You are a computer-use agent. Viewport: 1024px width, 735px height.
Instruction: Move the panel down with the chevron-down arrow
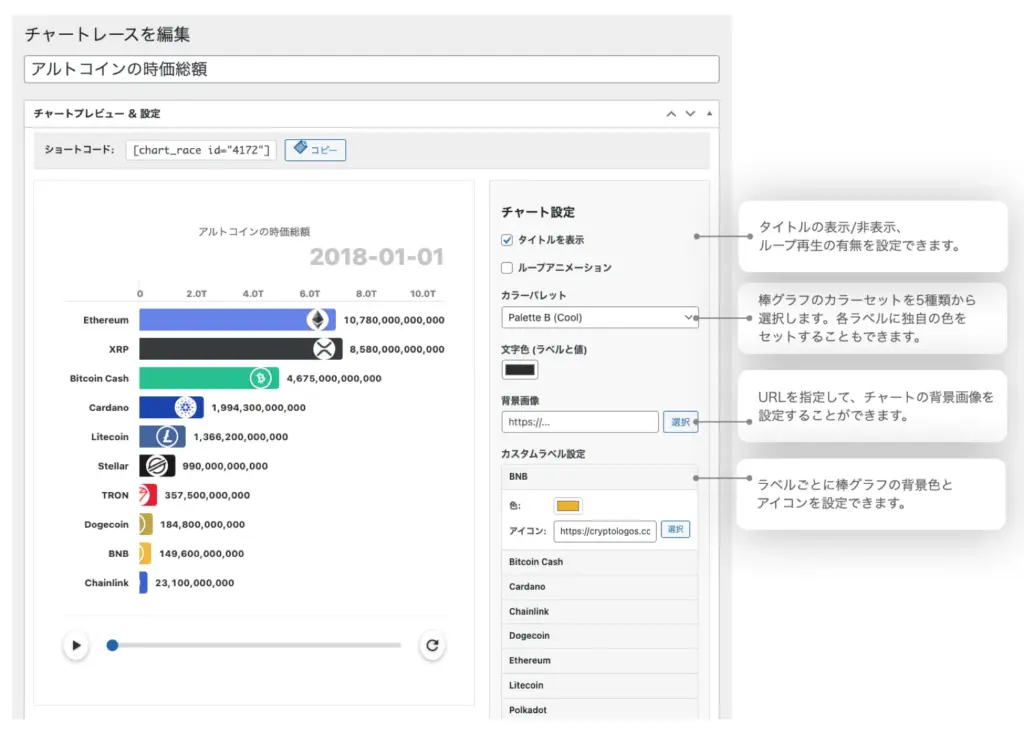click(690, 114)
